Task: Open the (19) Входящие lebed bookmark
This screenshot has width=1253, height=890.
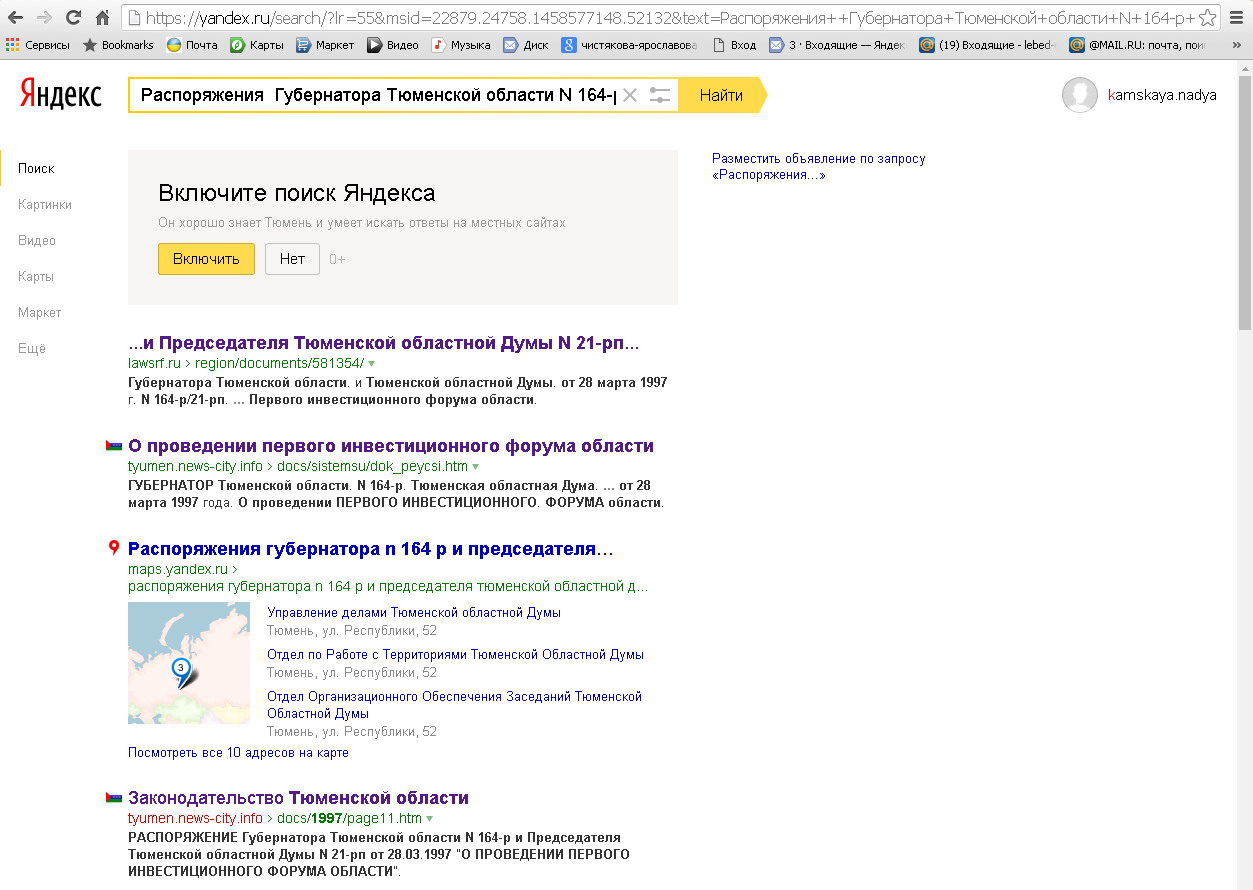Action: pos(988,45)
